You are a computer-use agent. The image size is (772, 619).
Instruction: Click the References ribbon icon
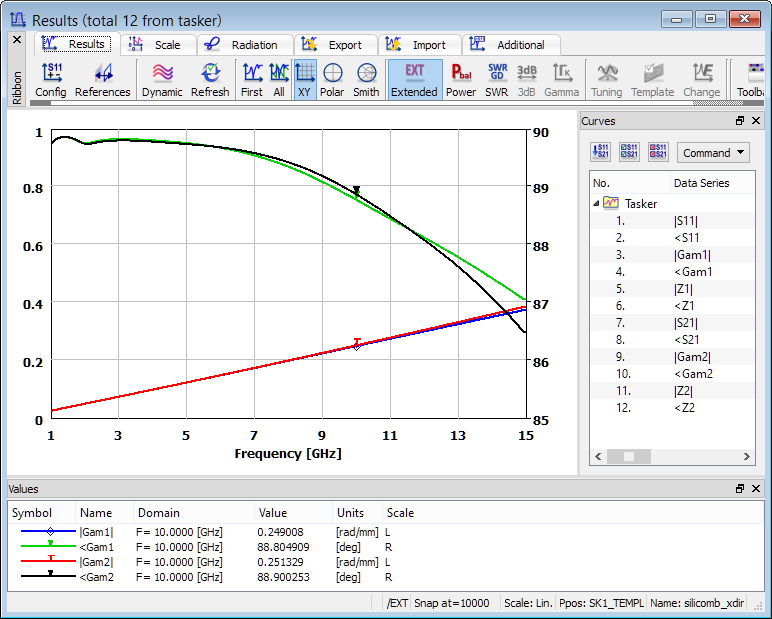point(102,79)
